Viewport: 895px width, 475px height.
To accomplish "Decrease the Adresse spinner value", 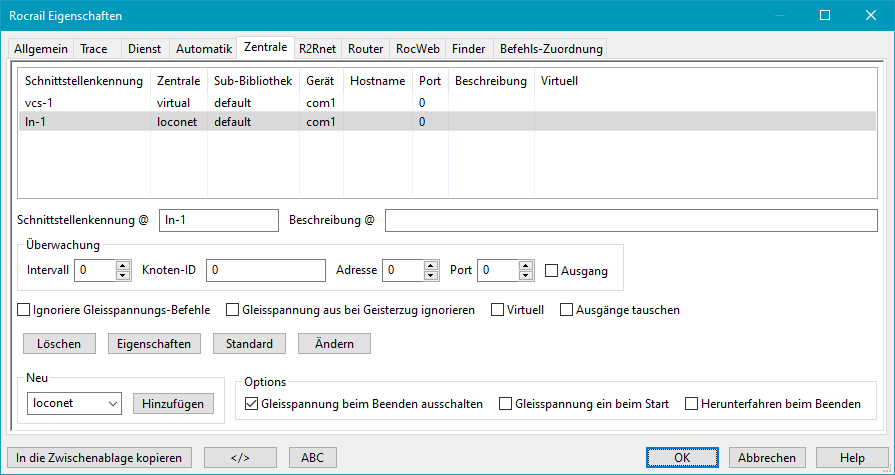I will pos(431,275).
